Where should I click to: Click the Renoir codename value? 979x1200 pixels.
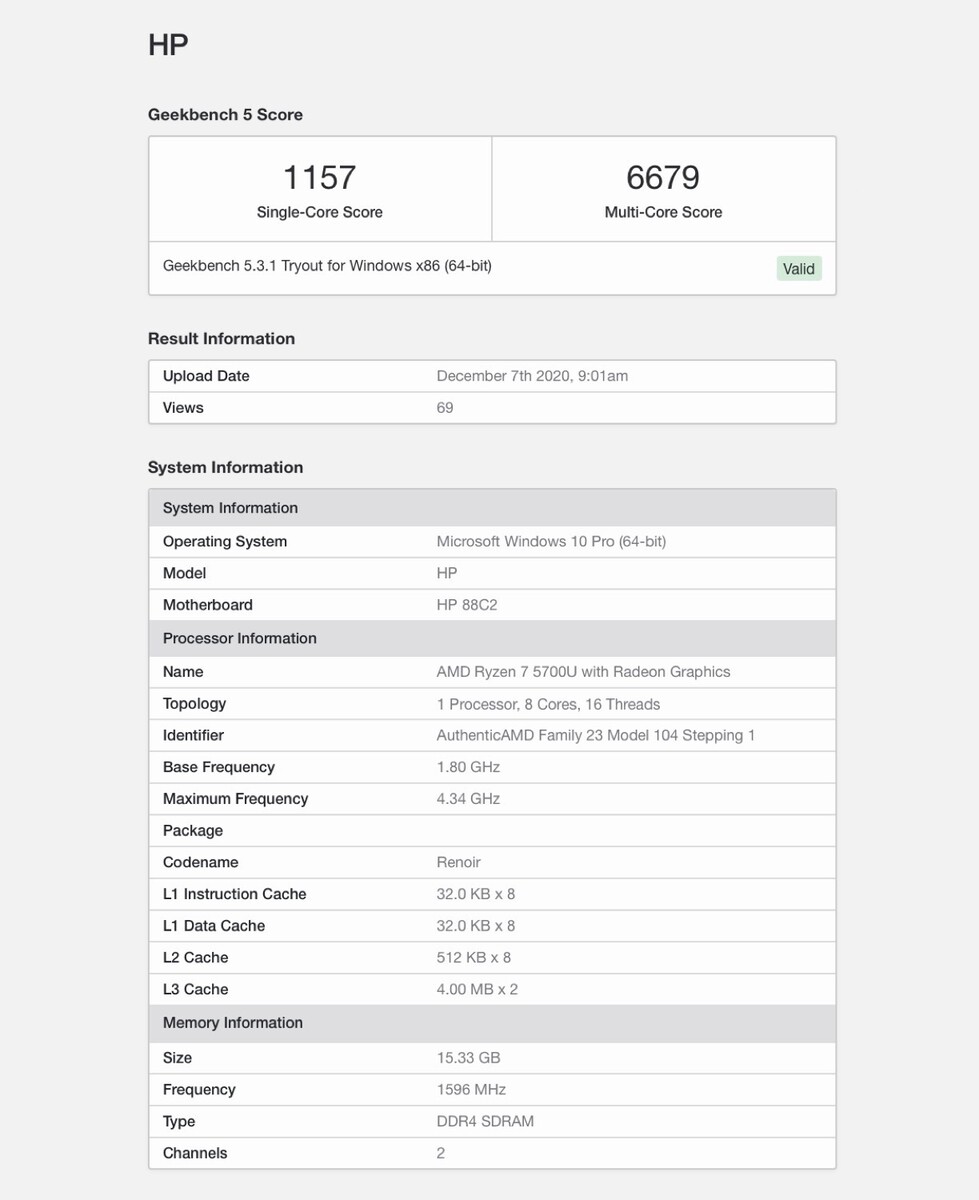pyautogui.click(x=458, y=862)
